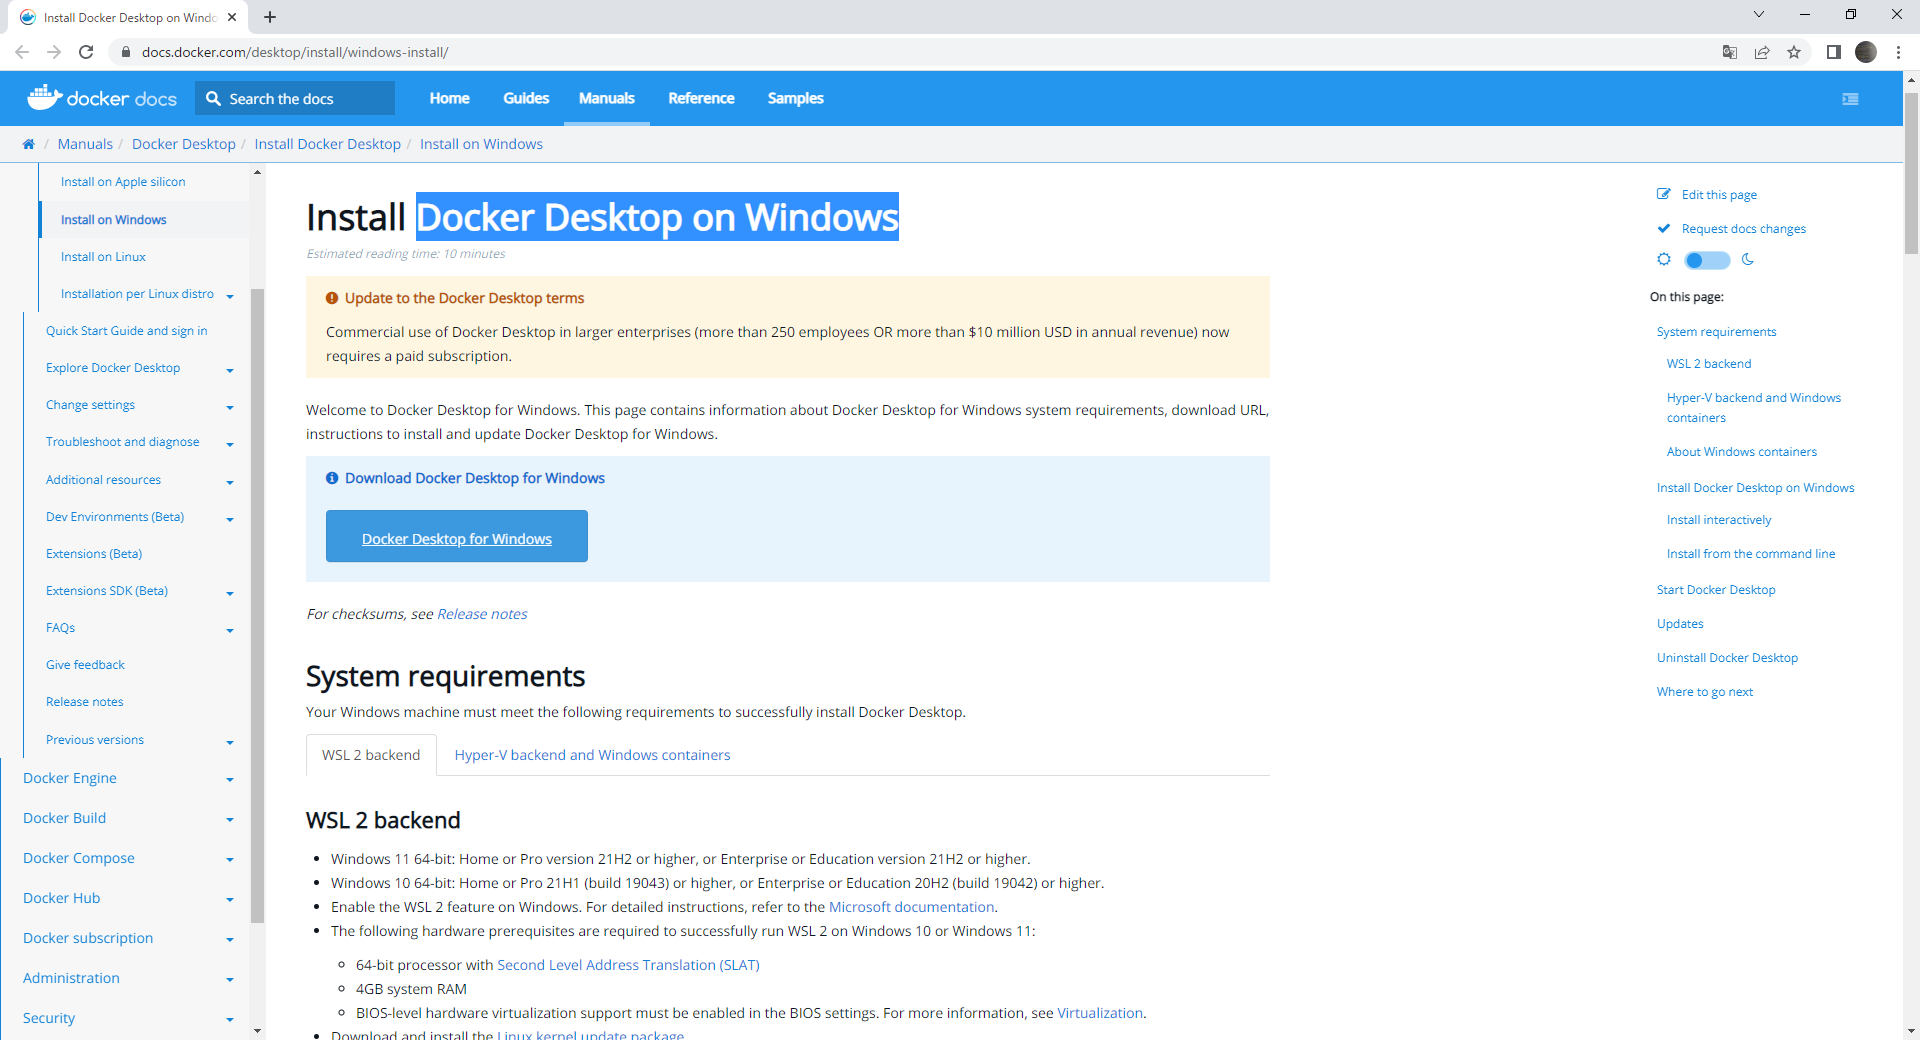Screen dimensions: 1920x1040
Task: Click the share page icon in address bar
Action: tap(1762, 52)
